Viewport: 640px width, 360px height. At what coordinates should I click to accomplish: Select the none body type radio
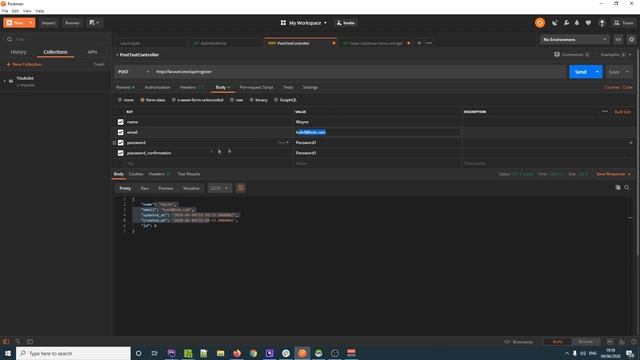point(120,100)
